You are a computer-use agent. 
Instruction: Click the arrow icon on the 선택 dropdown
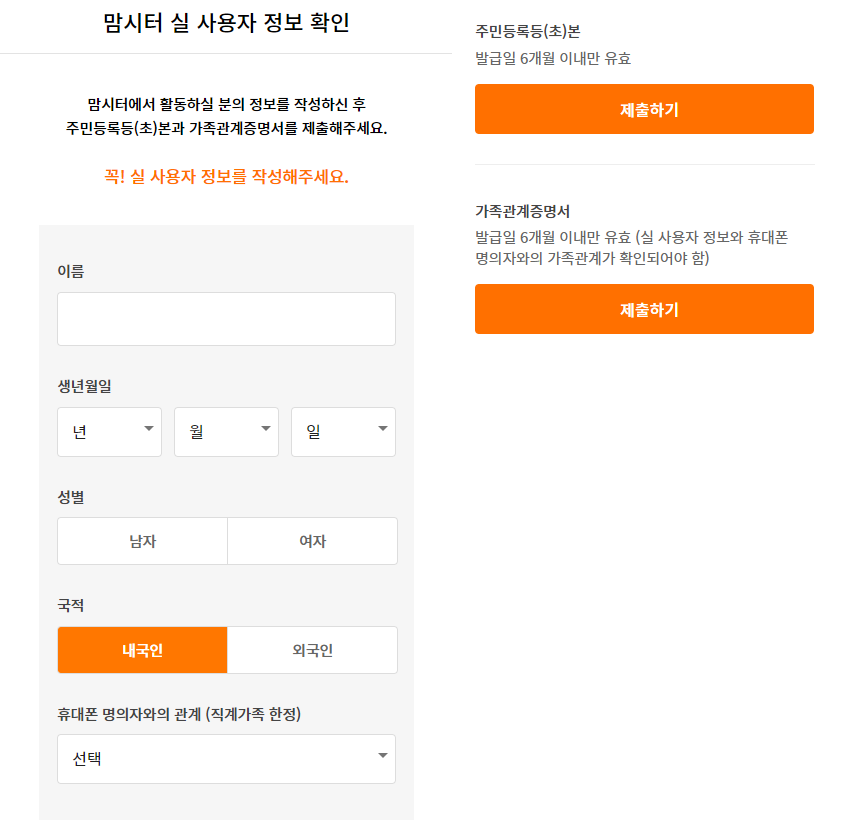click(x=382, y=756)
